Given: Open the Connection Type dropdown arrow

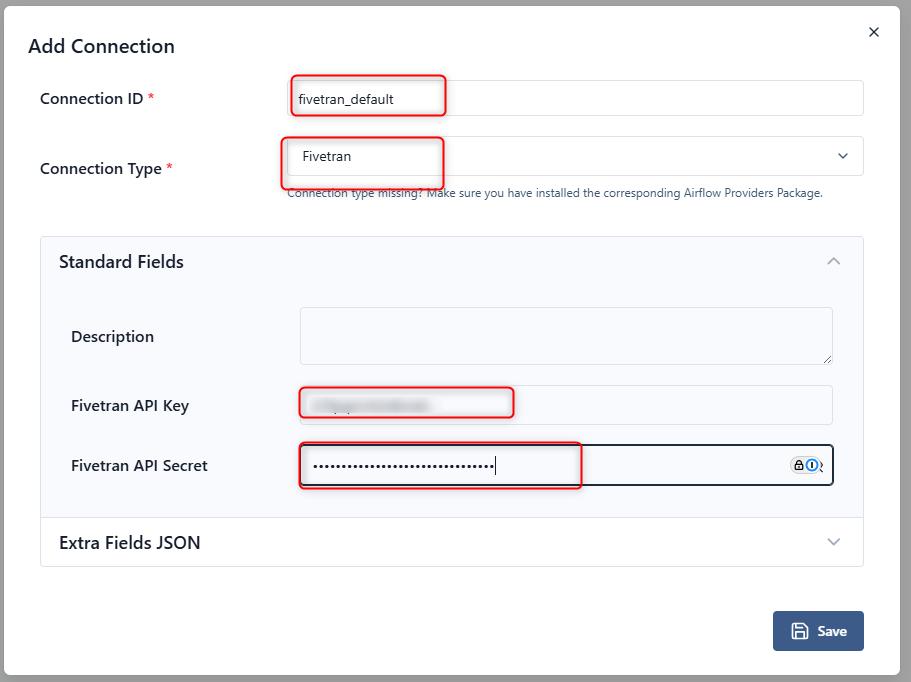Looking at the screenshot, I should click(x=842, y=156).
